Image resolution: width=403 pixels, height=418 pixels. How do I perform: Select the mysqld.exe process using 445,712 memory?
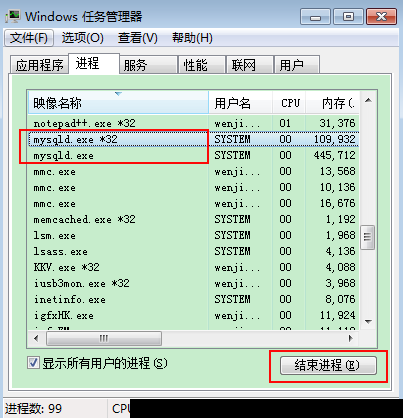pos(193,155)
